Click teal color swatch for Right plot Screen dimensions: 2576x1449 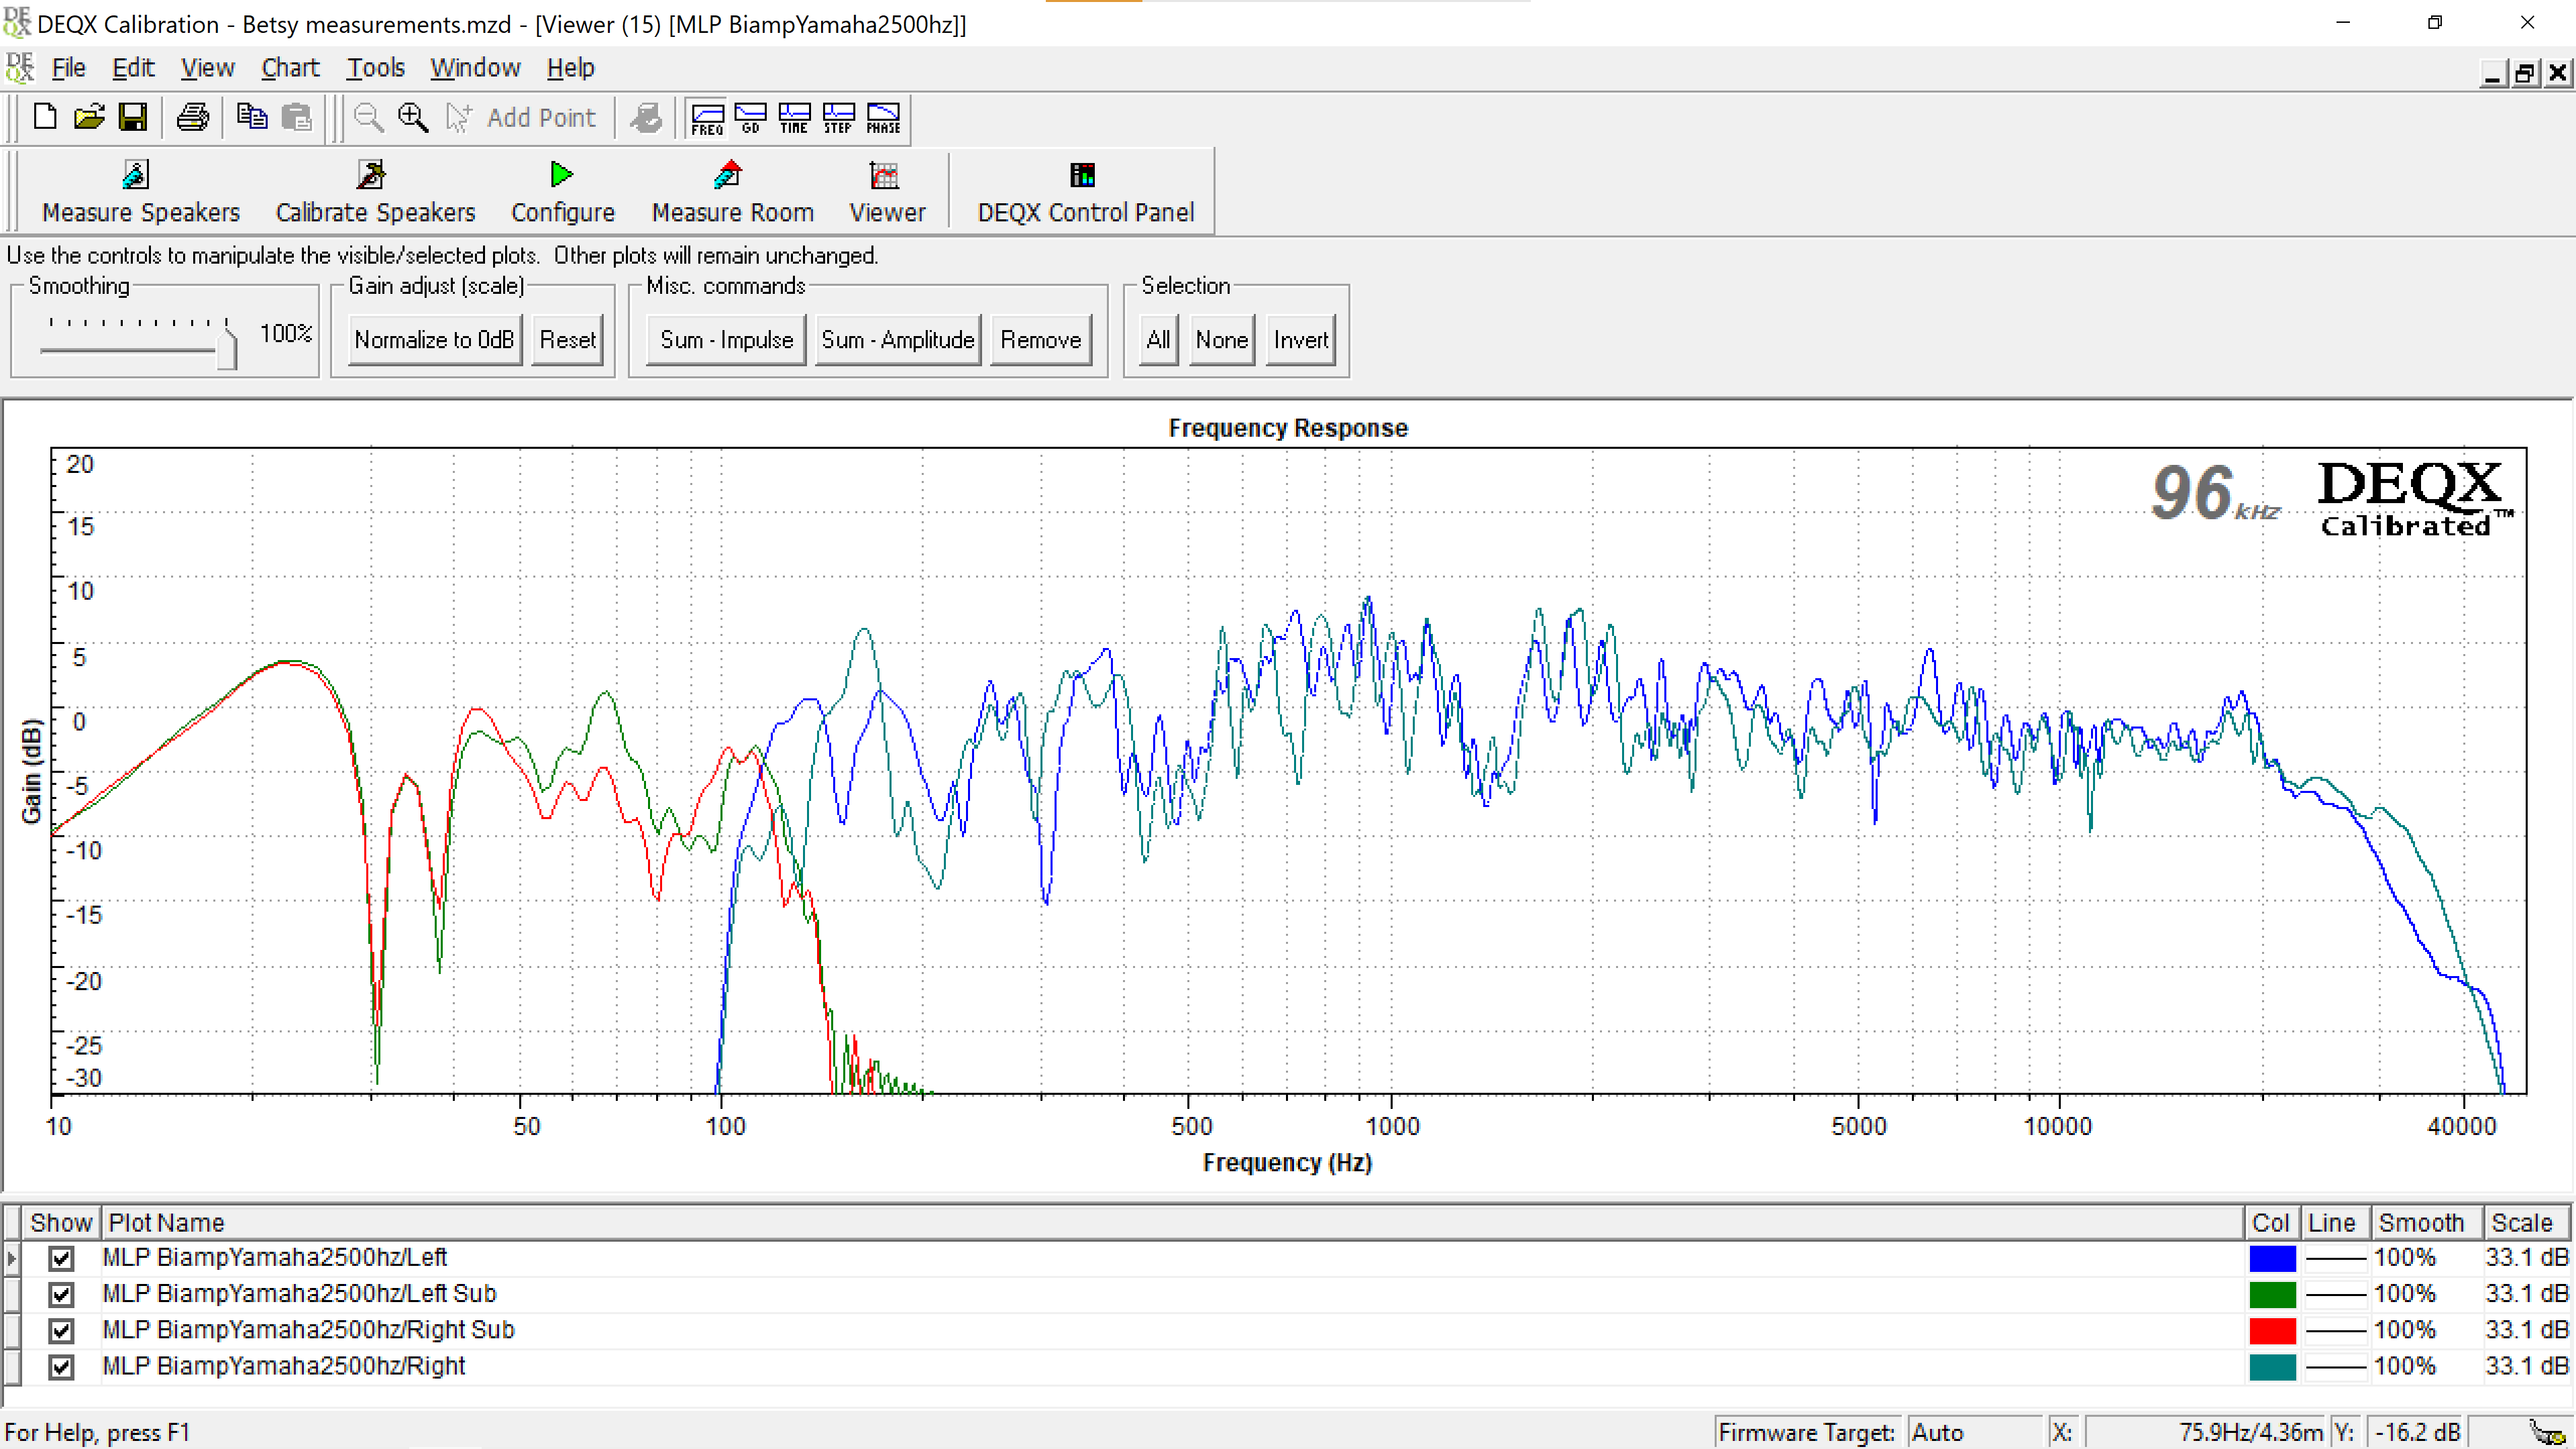point(2272,1366)
